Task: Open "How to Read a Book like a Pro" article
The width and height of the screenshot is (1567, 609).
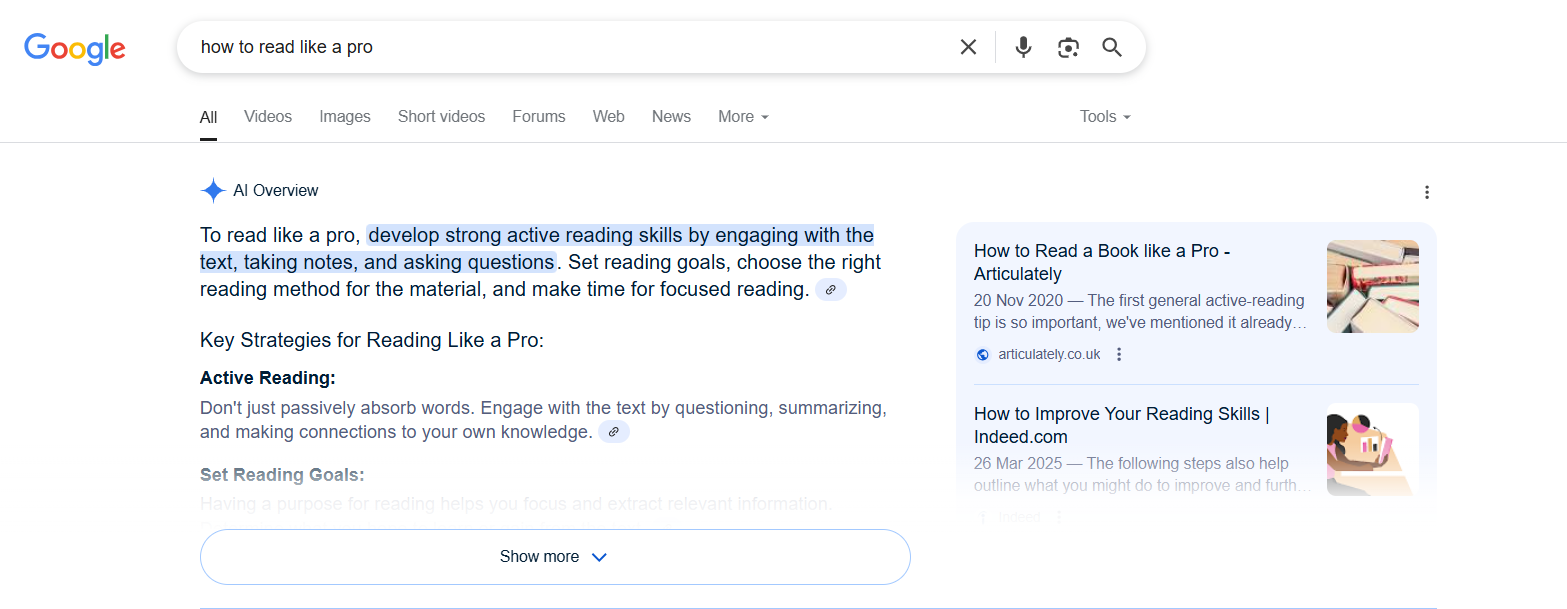Action: pos(1102,262)
